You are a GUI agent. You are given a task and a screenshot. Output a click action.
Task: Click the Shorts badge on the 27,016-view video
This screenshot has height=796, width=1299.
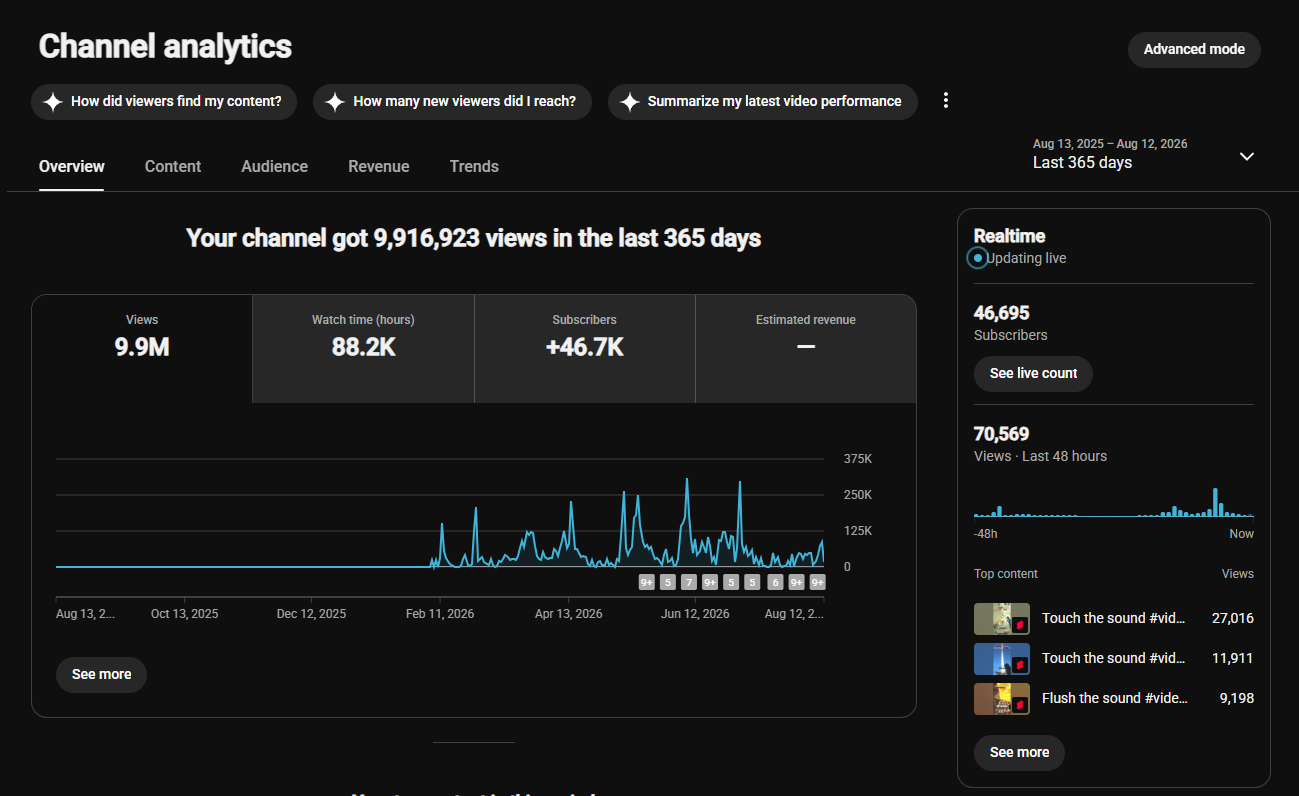(x=1020, y=625)
